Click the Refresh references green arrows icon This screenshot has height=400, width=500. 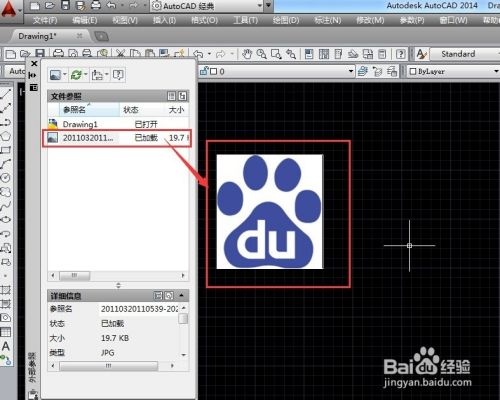[76, 75]
